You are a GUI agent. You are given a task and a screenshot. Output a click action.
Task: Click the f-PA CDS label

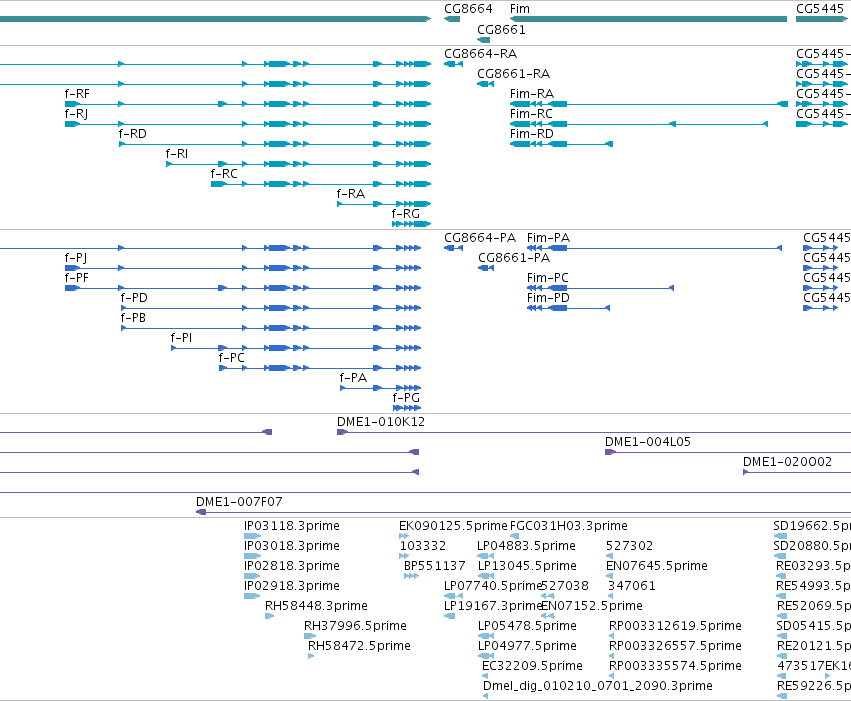pyautogui.click(x=353, y=378)
